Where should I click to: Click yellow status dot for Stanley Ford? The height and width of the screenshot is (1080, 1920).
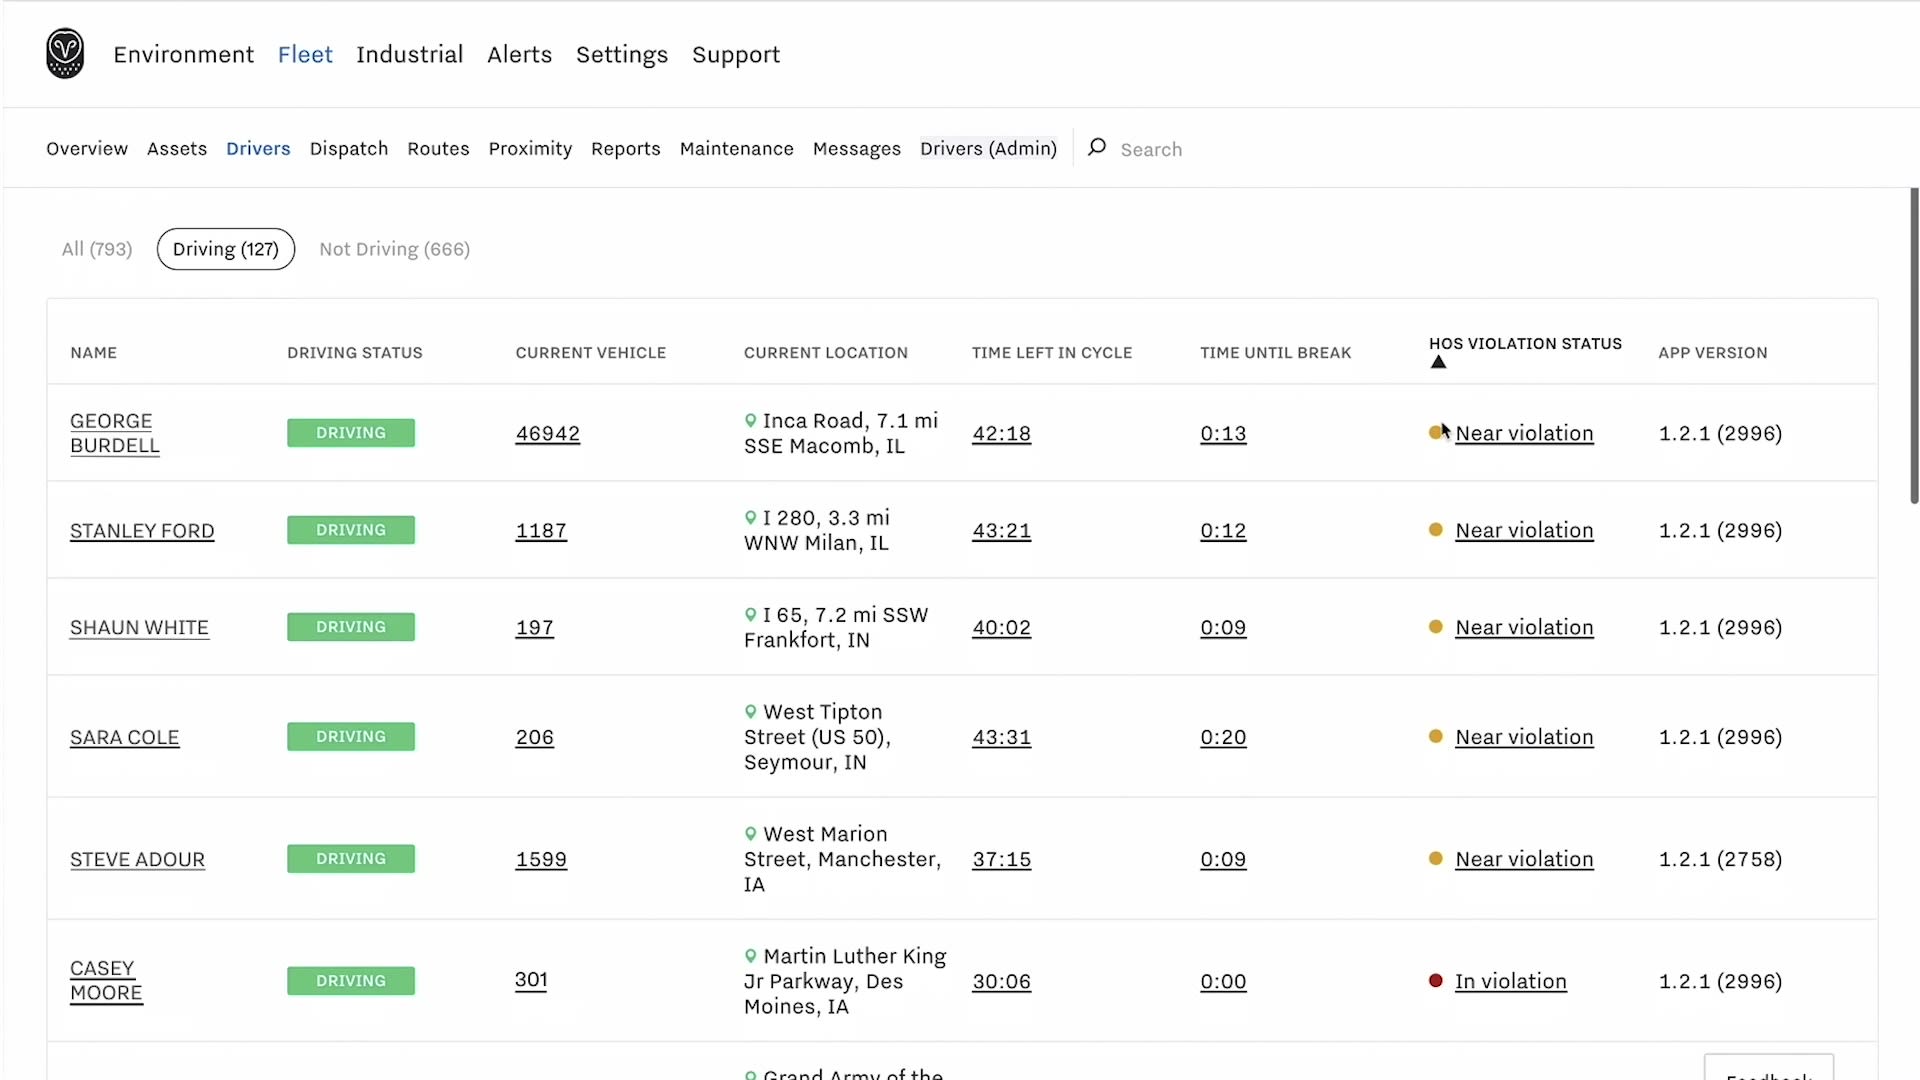point(1436,530)
